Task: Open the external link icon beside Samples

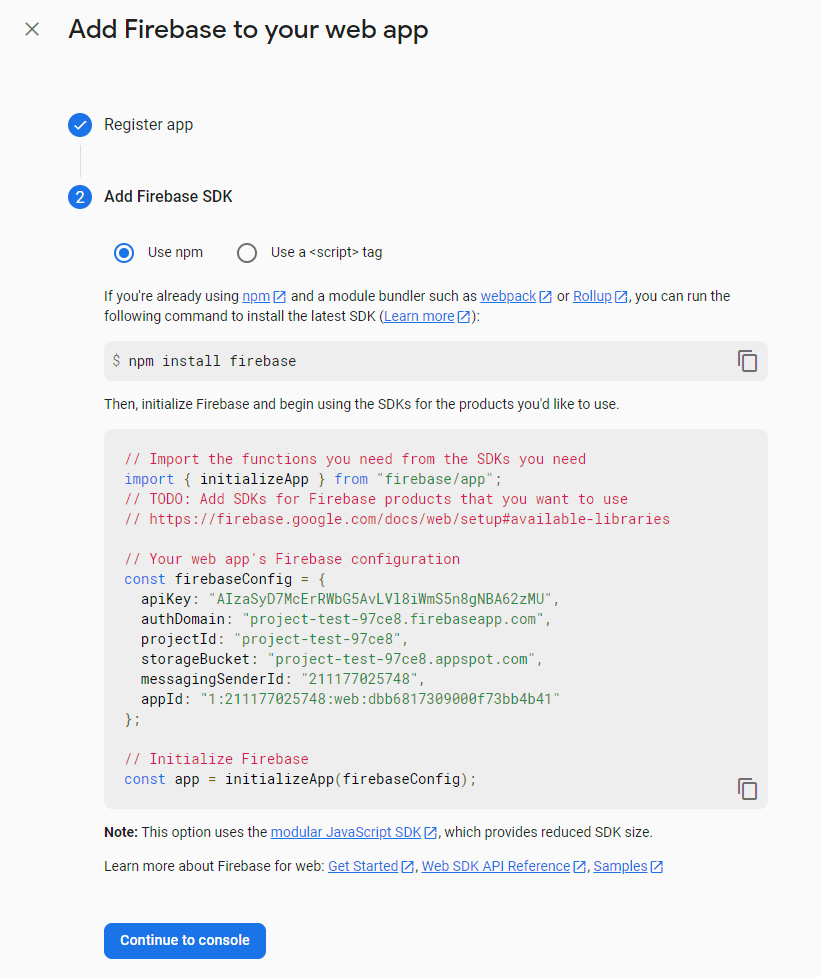Action: pos(657,866)
